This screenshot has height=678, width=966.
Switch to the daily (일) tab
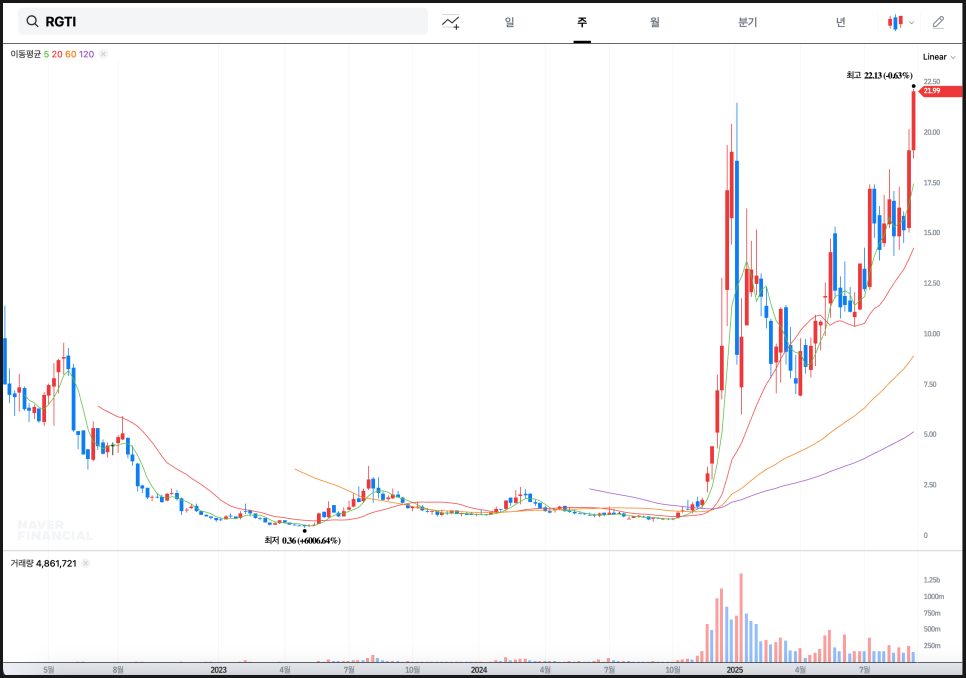point(510,22)
